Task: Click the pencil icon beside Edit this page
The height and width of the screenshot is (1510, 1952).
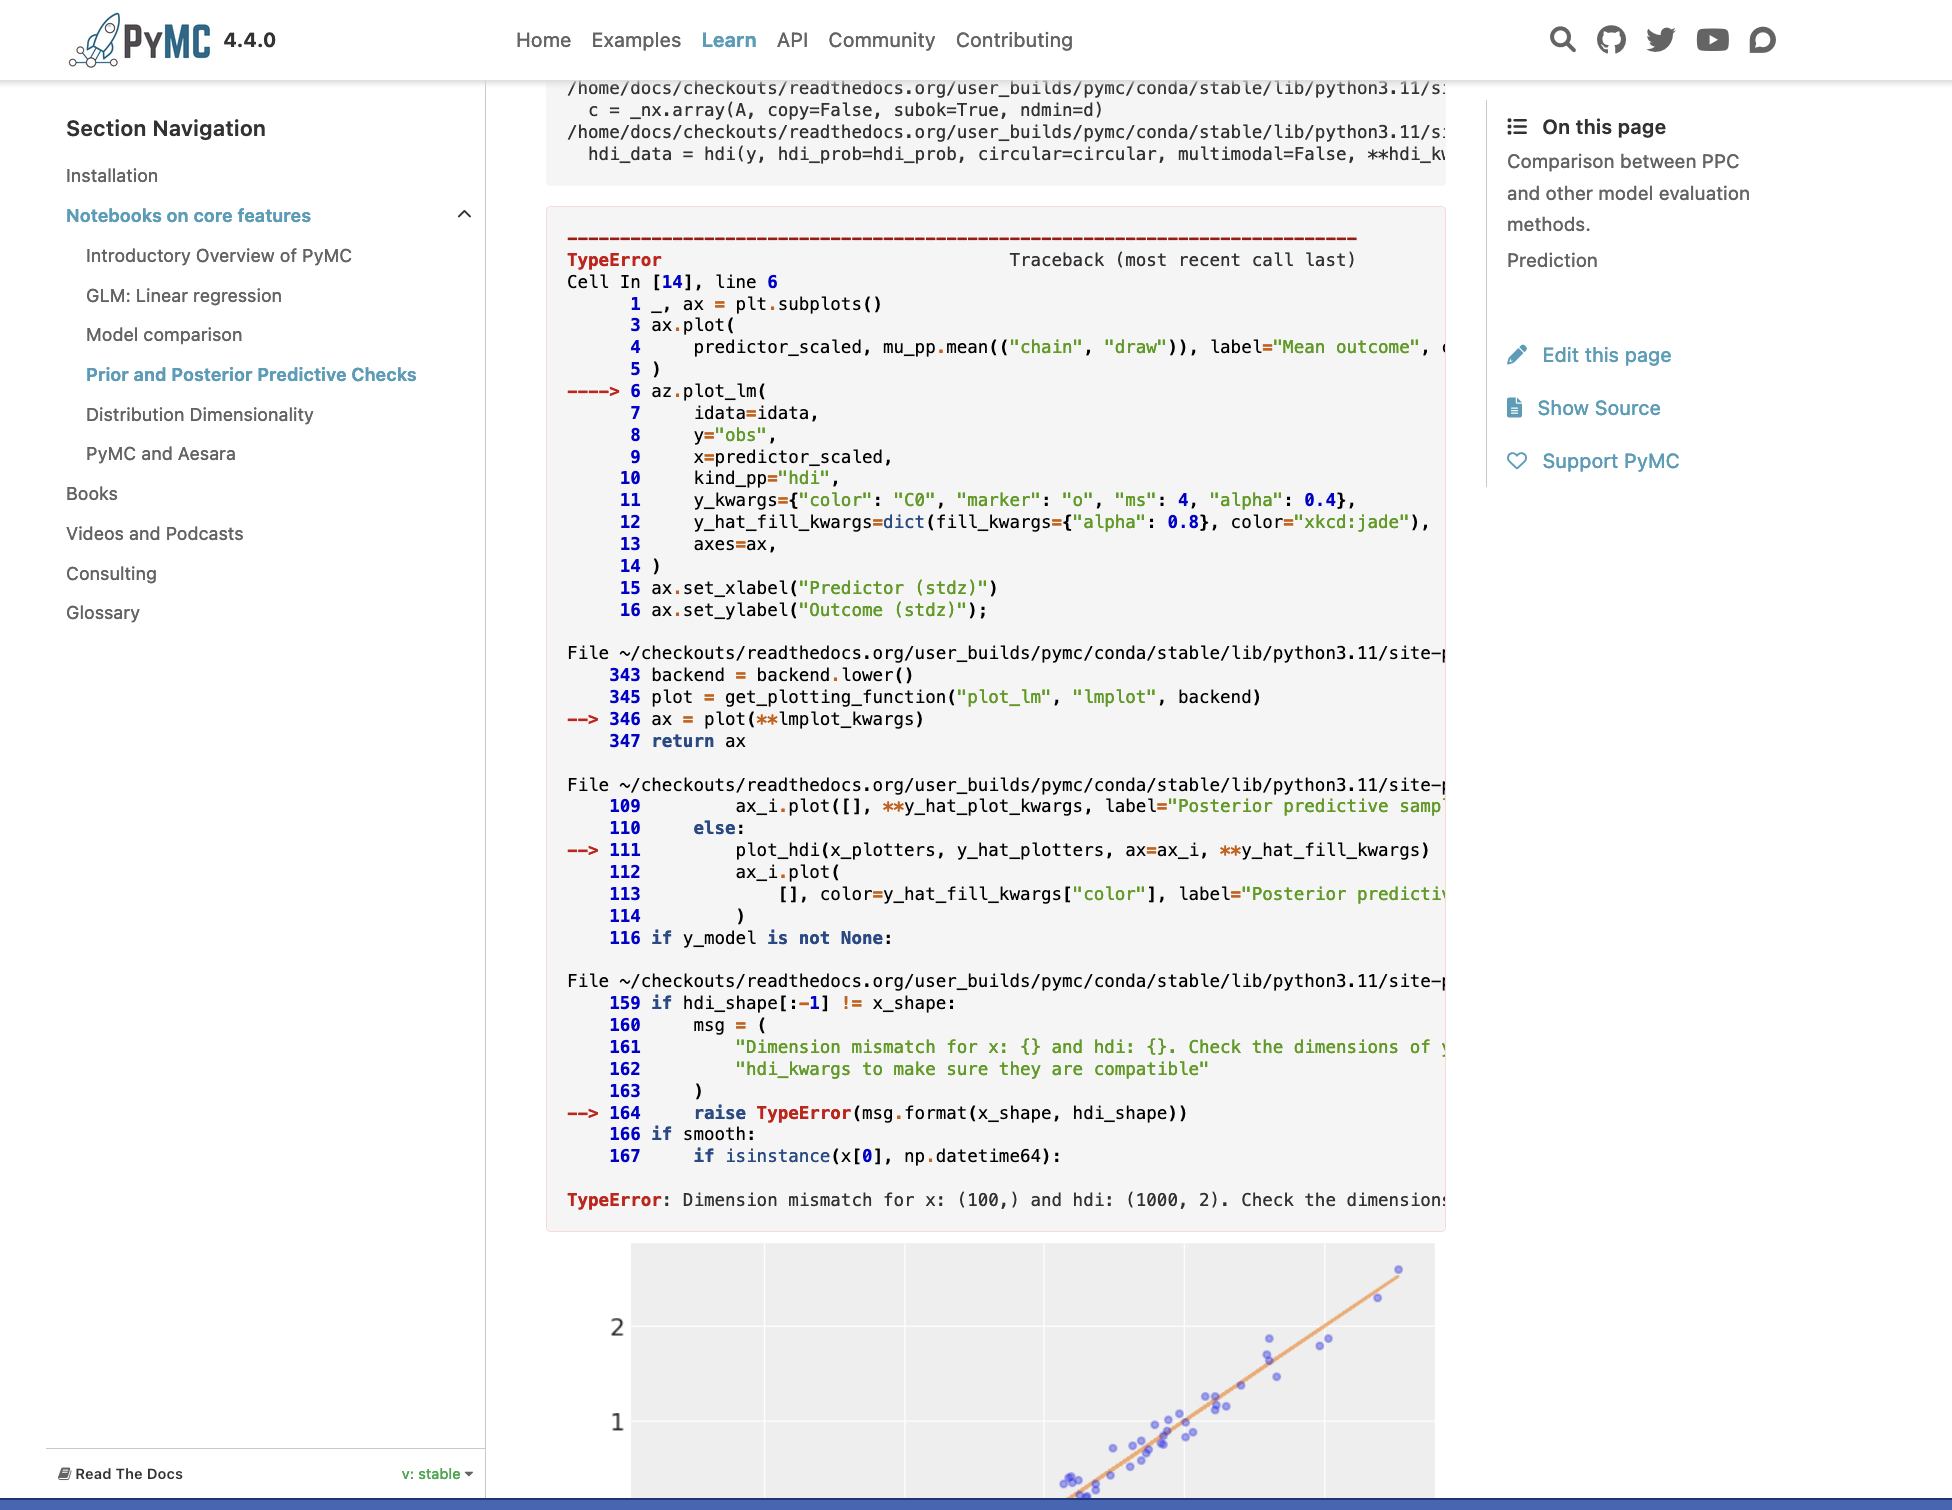Action: pos(1517,355)
